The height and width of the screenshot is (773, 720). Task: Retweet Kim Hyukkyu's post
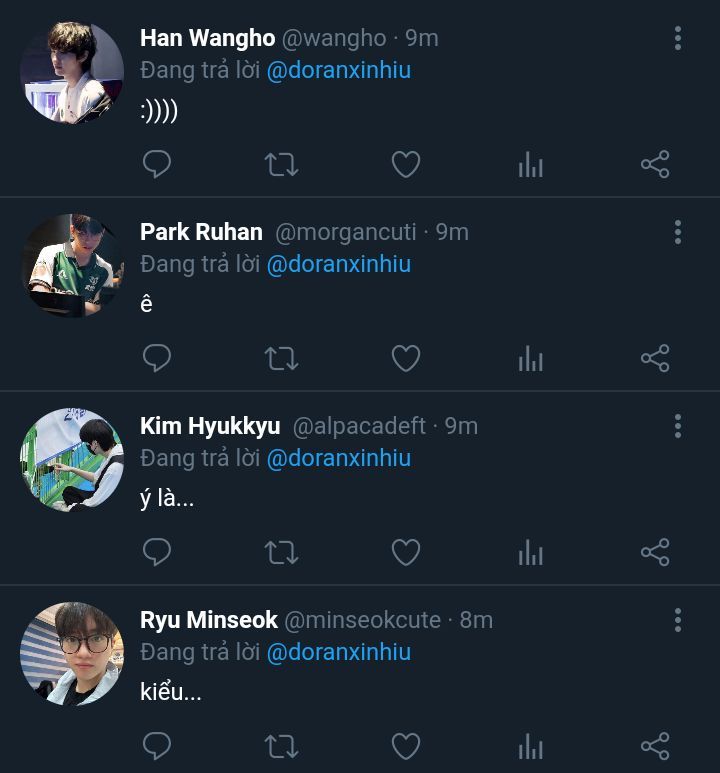(281, 552)
